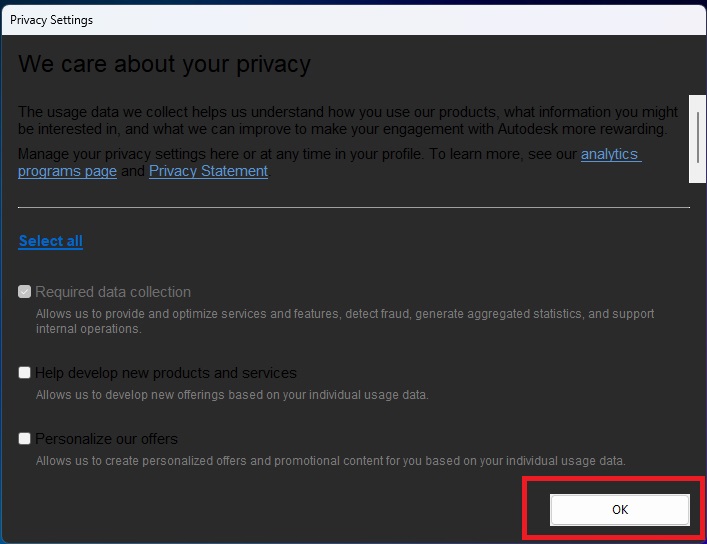
Task: Click the 'Help develop new products and services' label
Action: 166,373
